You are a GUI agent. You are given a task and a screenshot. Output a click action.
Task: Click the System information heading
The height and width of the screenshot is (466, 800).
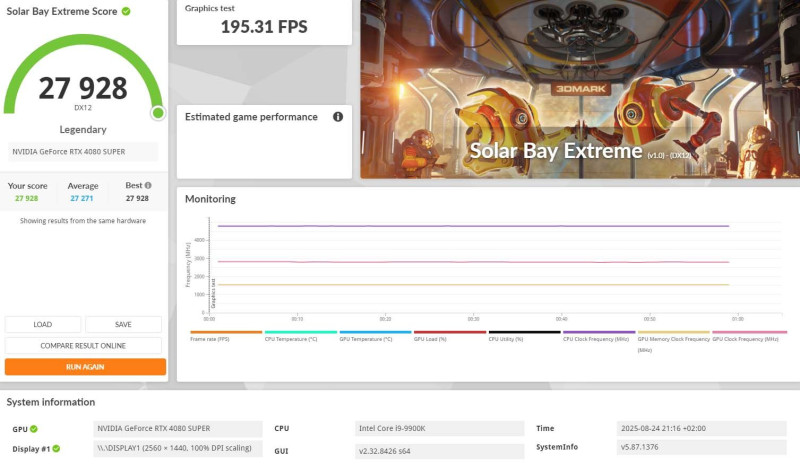(x=51, y=402)
